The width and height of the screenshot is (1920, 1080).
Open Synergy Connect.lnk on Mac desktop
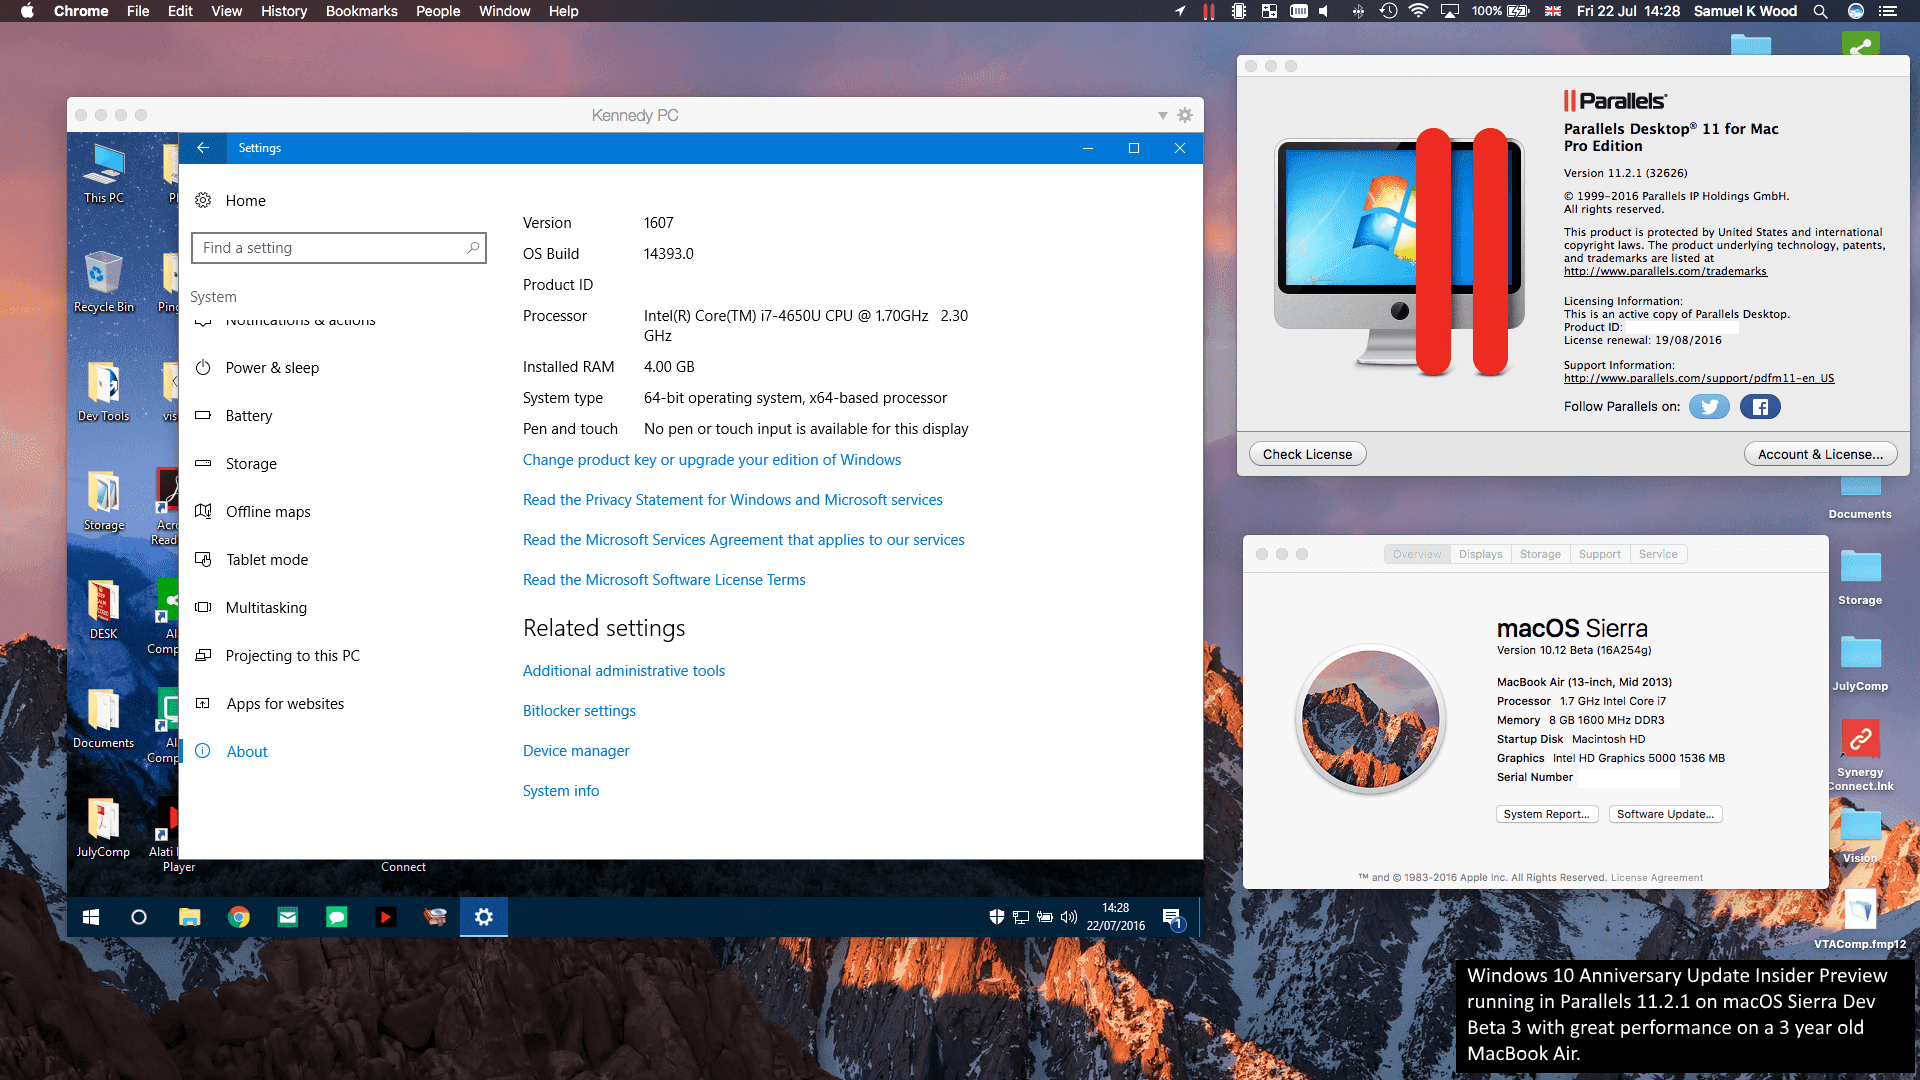(x=1860, y=755)
